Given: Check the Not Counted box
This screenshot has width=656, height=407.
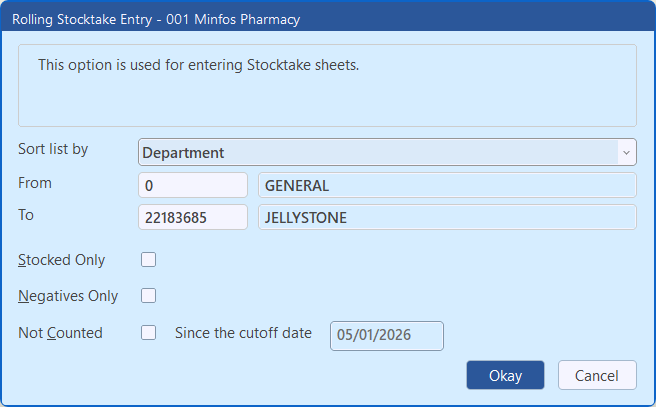Looking at the screenshot, I should coord(149,333).
